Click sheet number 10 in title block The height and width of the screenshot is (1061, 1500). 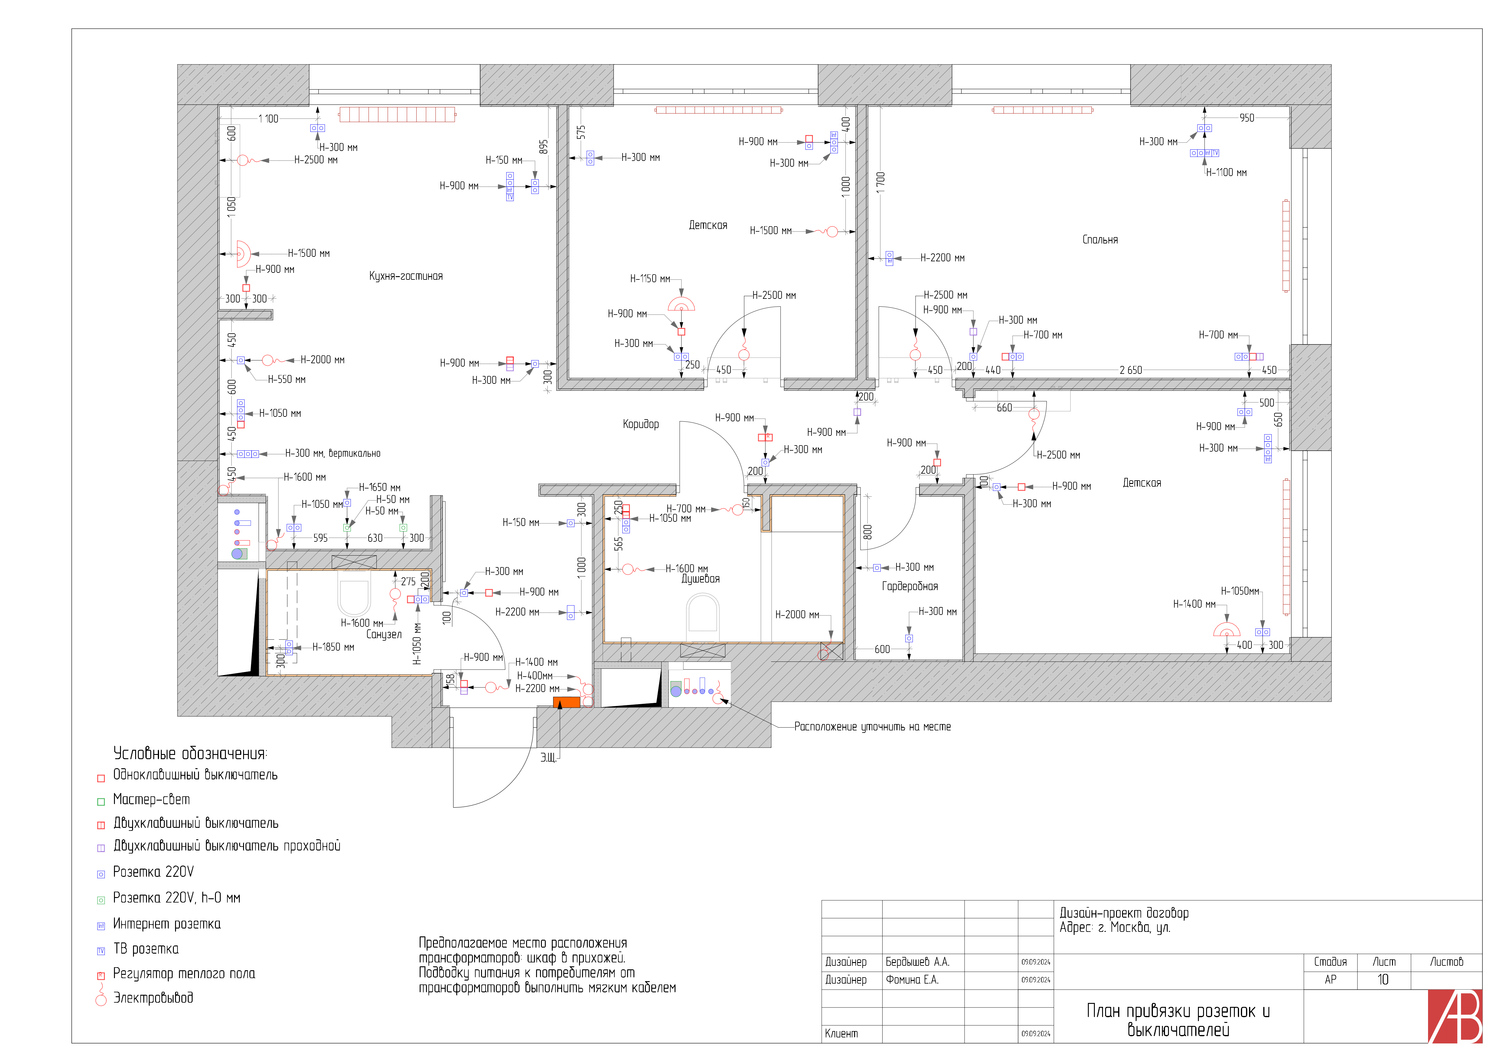pos(1383,980)
